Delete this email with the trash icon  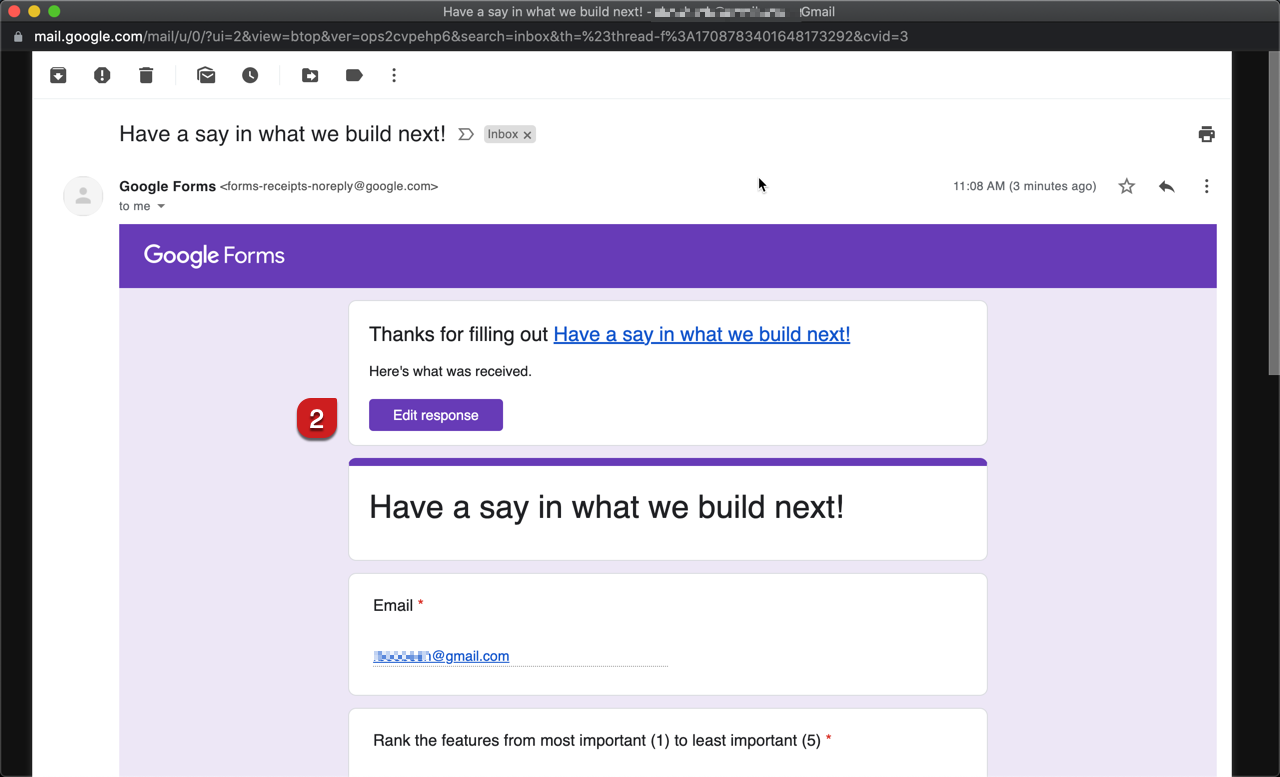[x=146, y=75]
